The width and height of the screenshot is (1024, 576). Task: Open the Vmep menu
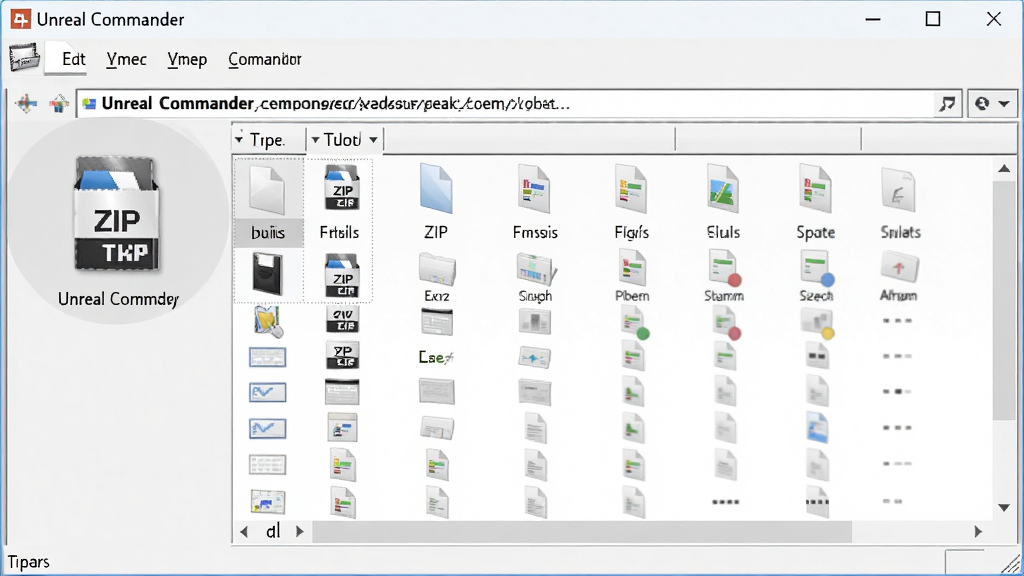point(187,59)
